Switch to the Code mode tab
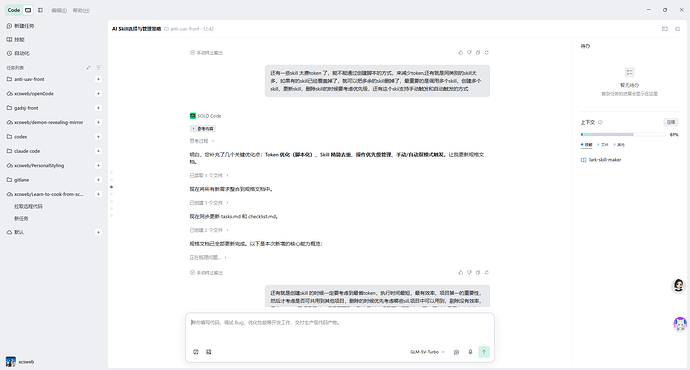690x370 pixels. [x=14, y=10]
